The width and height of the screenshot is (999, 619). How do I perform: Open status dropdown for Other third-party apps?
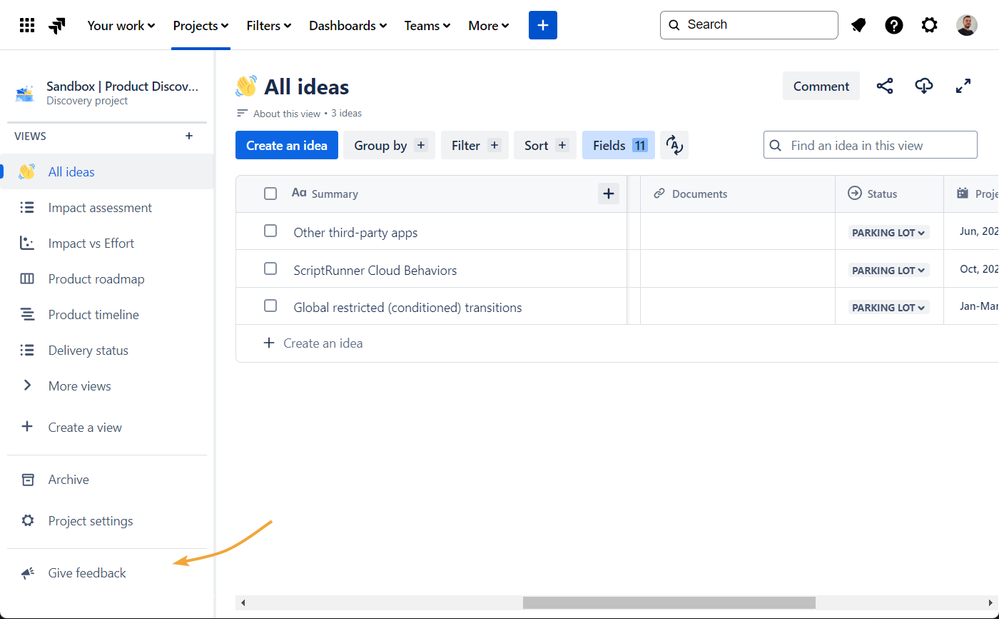888,232
